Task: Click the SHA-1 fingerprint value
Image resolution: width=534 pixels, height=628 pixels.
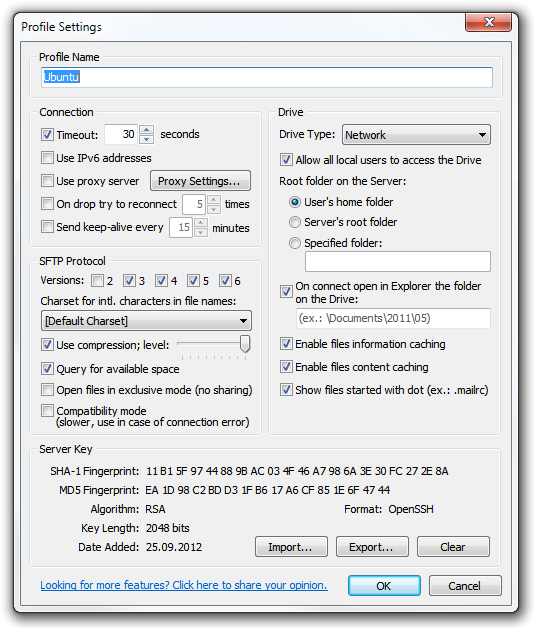Action: (297, 471)
